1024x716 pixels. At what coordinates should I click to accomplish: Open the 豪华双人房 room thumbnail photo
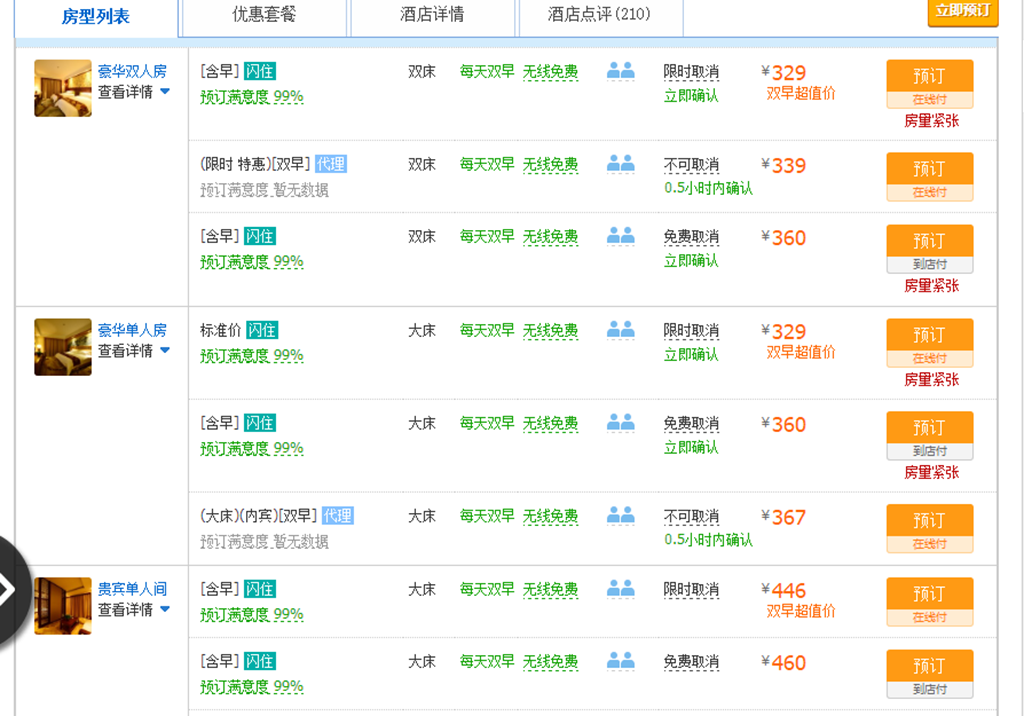(x=63, y=88)
